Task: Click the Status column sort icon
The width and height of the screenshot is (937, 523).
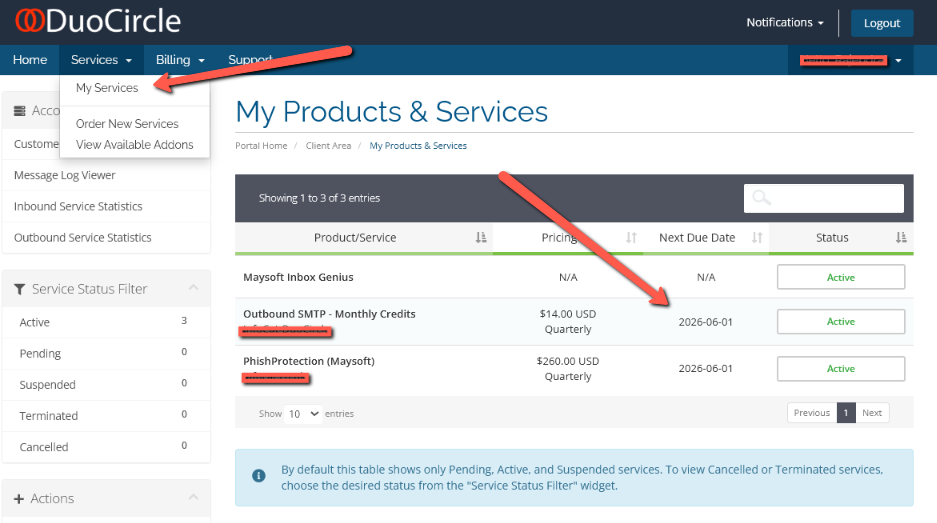Action: pyautogui.click(x=901, y=237)
